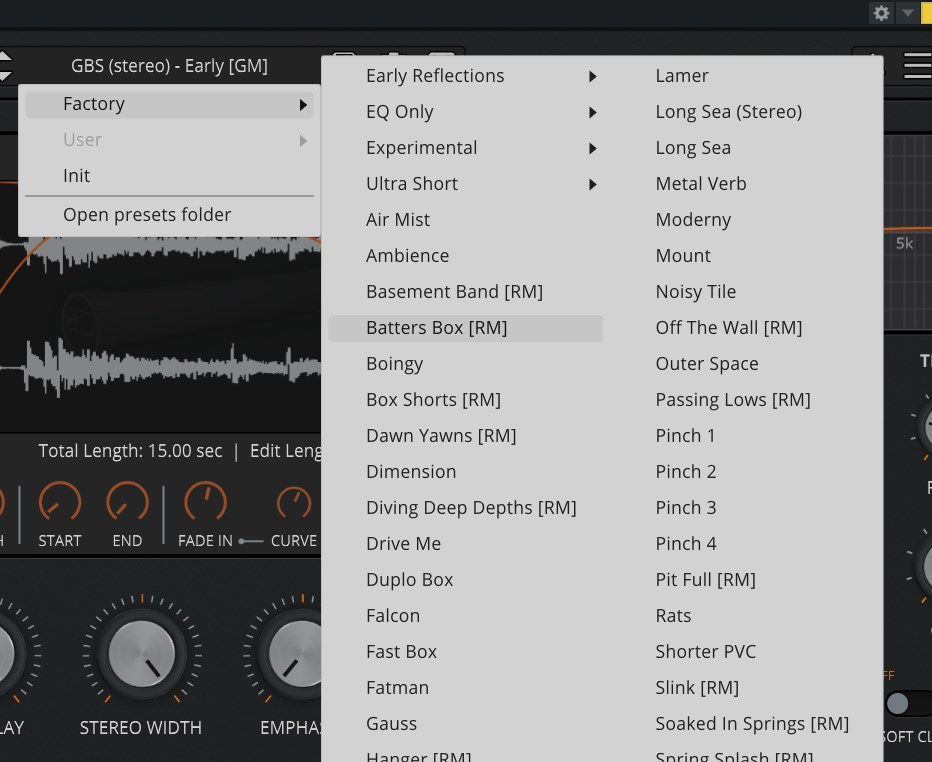Click the GBS (stereo) - Early preset name
The height and width of the screenshot is (762, 932).
pos(169,66)
